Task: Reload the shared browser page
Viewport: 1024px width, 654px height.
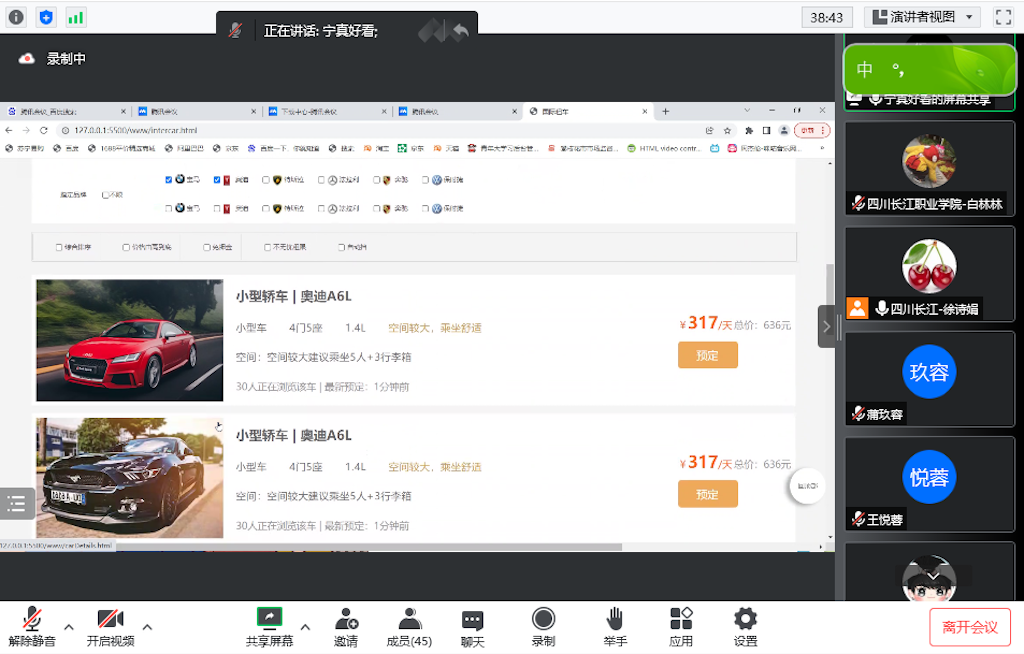Action: pos(44,130)
